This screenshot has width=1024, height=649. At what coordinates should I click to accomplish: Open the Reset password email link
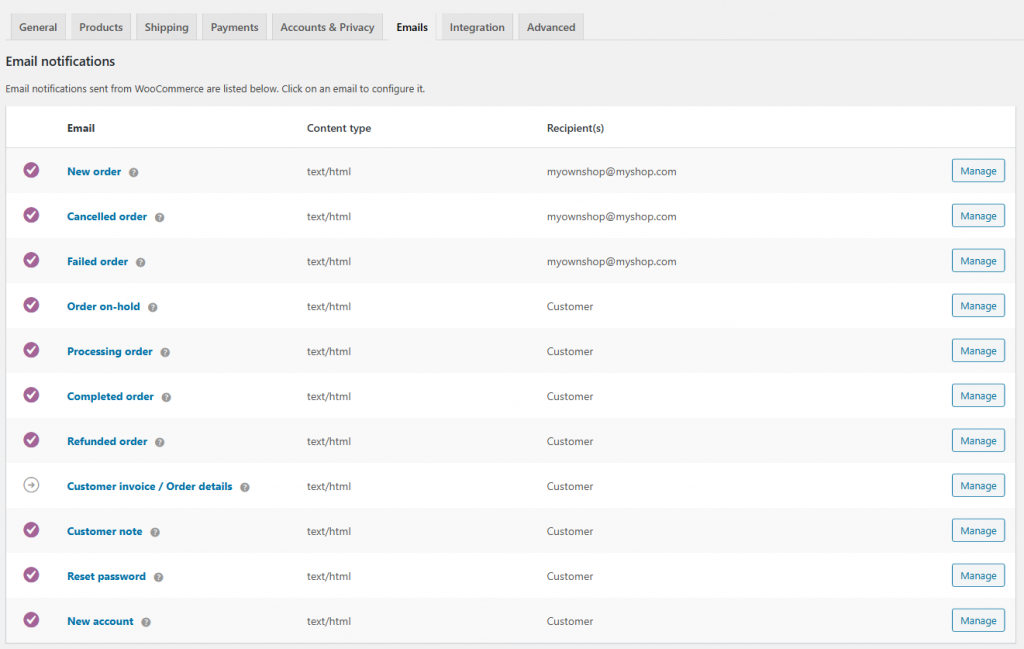pos(106,577)
